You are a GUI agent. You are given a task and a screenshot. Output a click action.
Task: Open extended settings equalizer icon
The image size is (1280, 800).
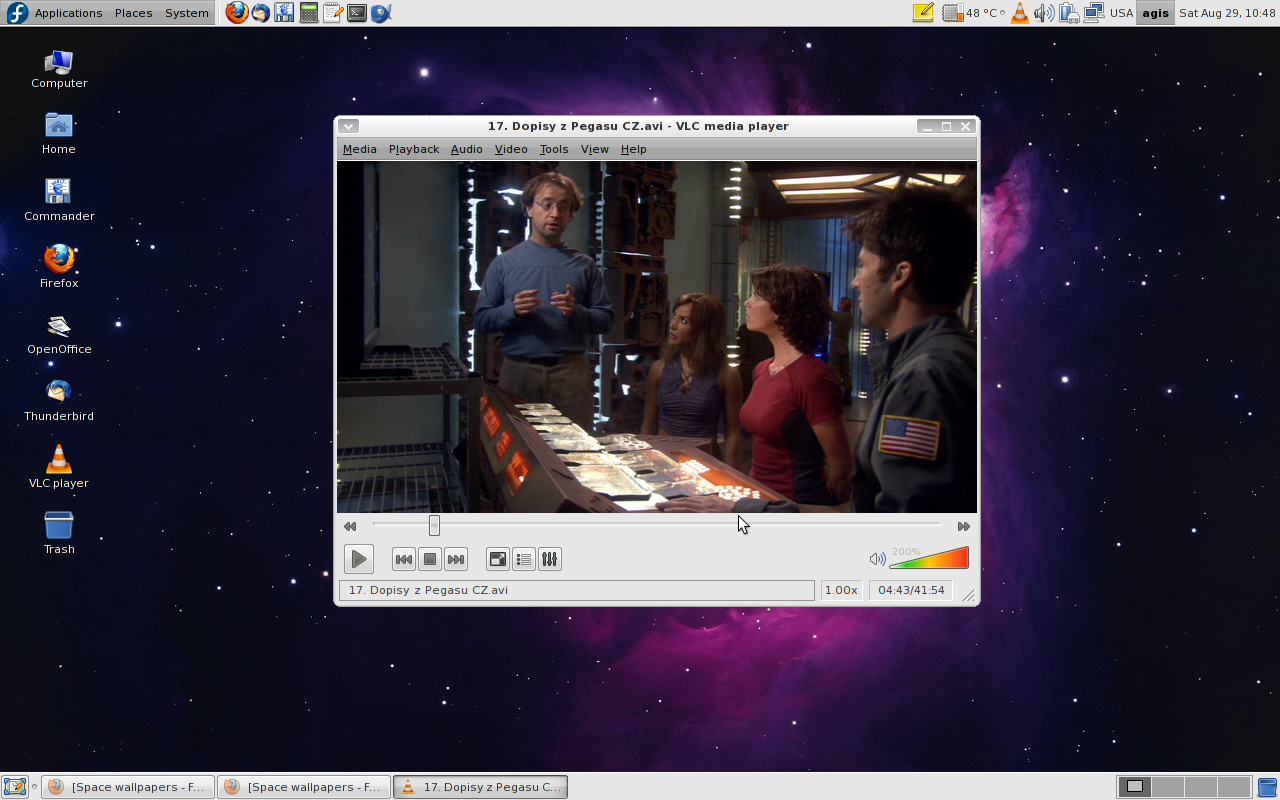[549, 559]
